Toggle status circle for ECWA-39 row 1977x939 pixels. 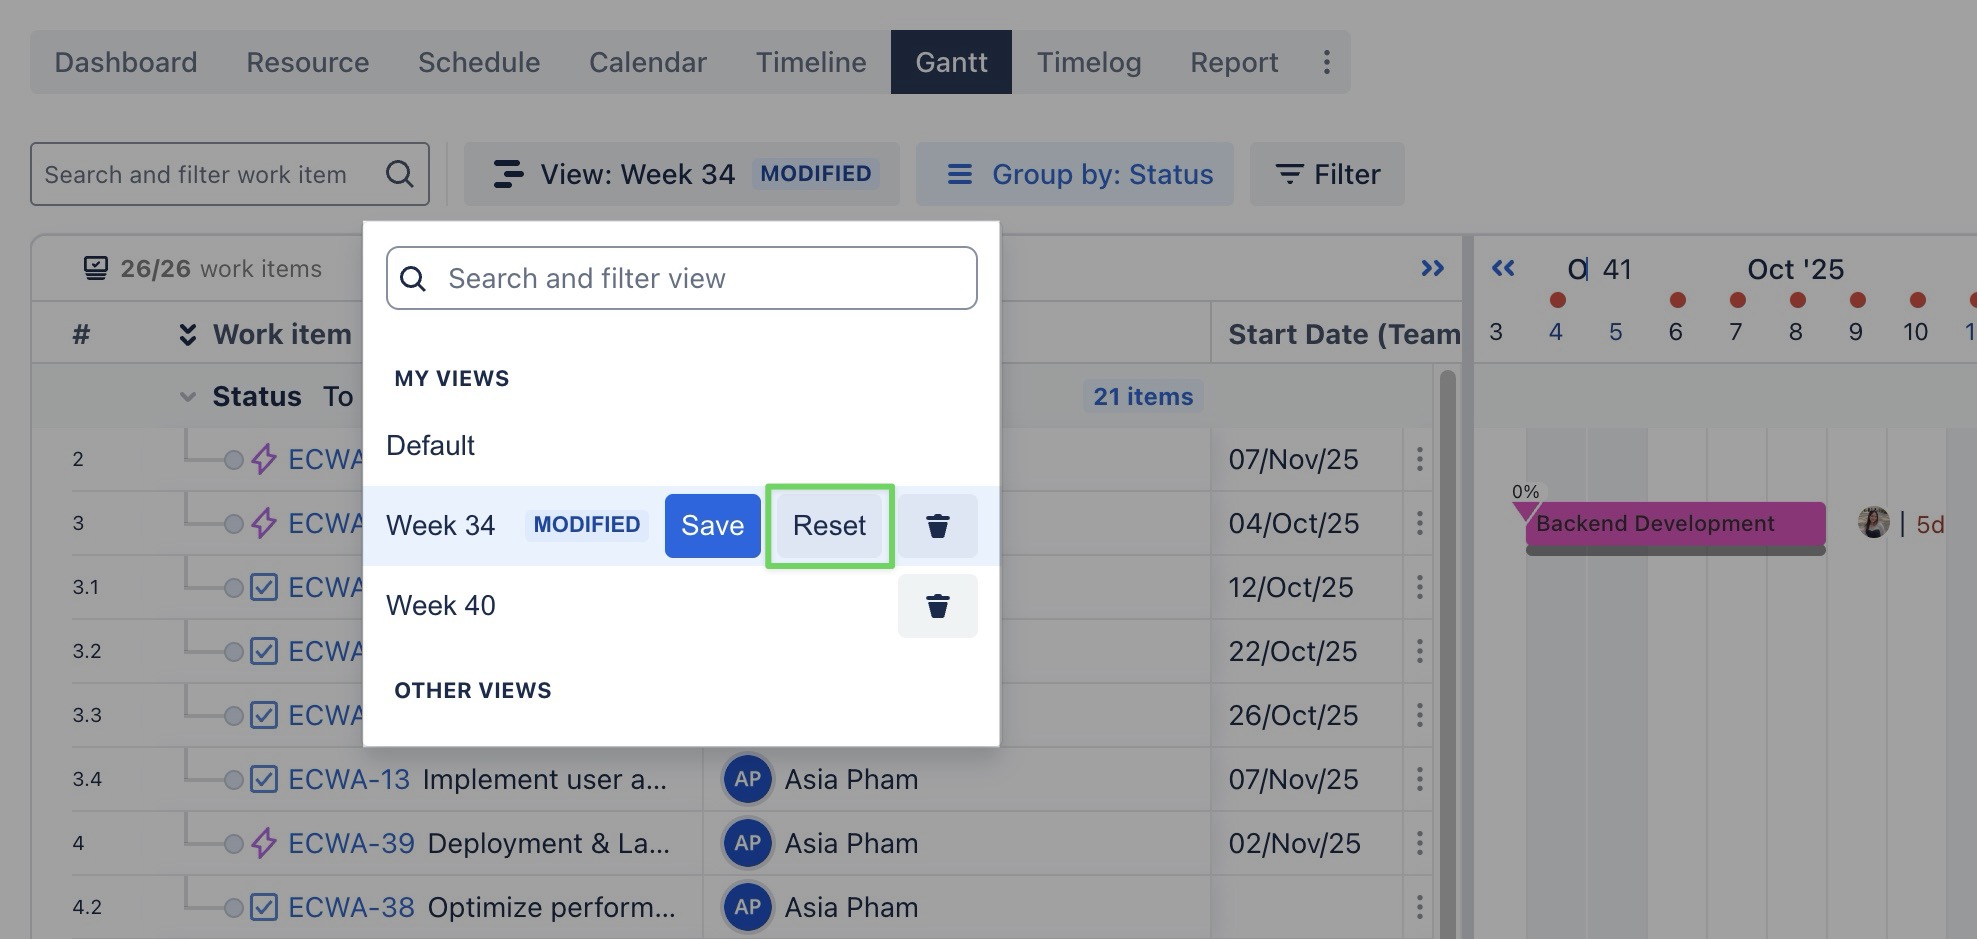pos(233,843)
